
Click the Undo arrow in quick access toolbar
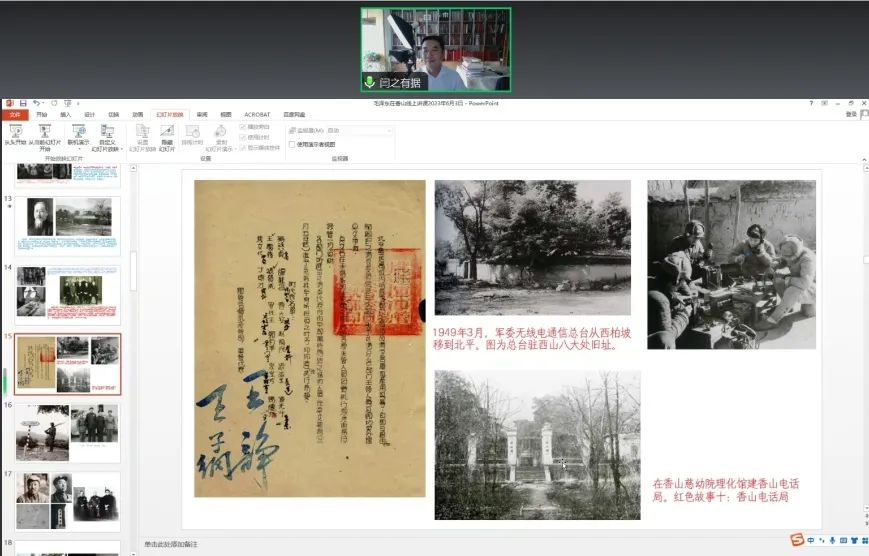pyautogui.click(x=36, y=103)
